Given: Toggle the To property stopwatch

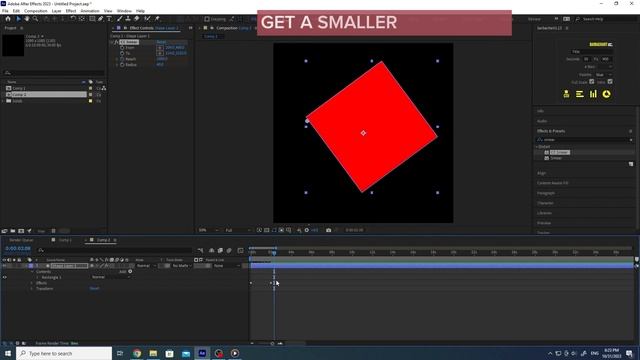Looking at the screenshot, I should 122,53.
